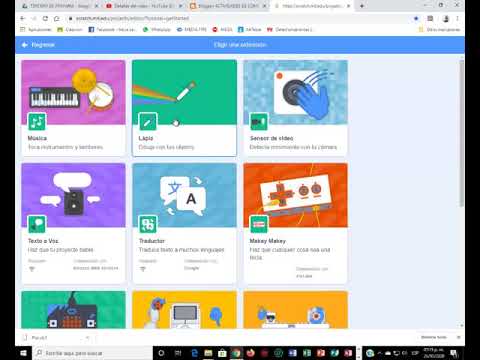480x360 pixels.
Task: Open the Facebook bookmark
Action: click(x=113, y=30)
